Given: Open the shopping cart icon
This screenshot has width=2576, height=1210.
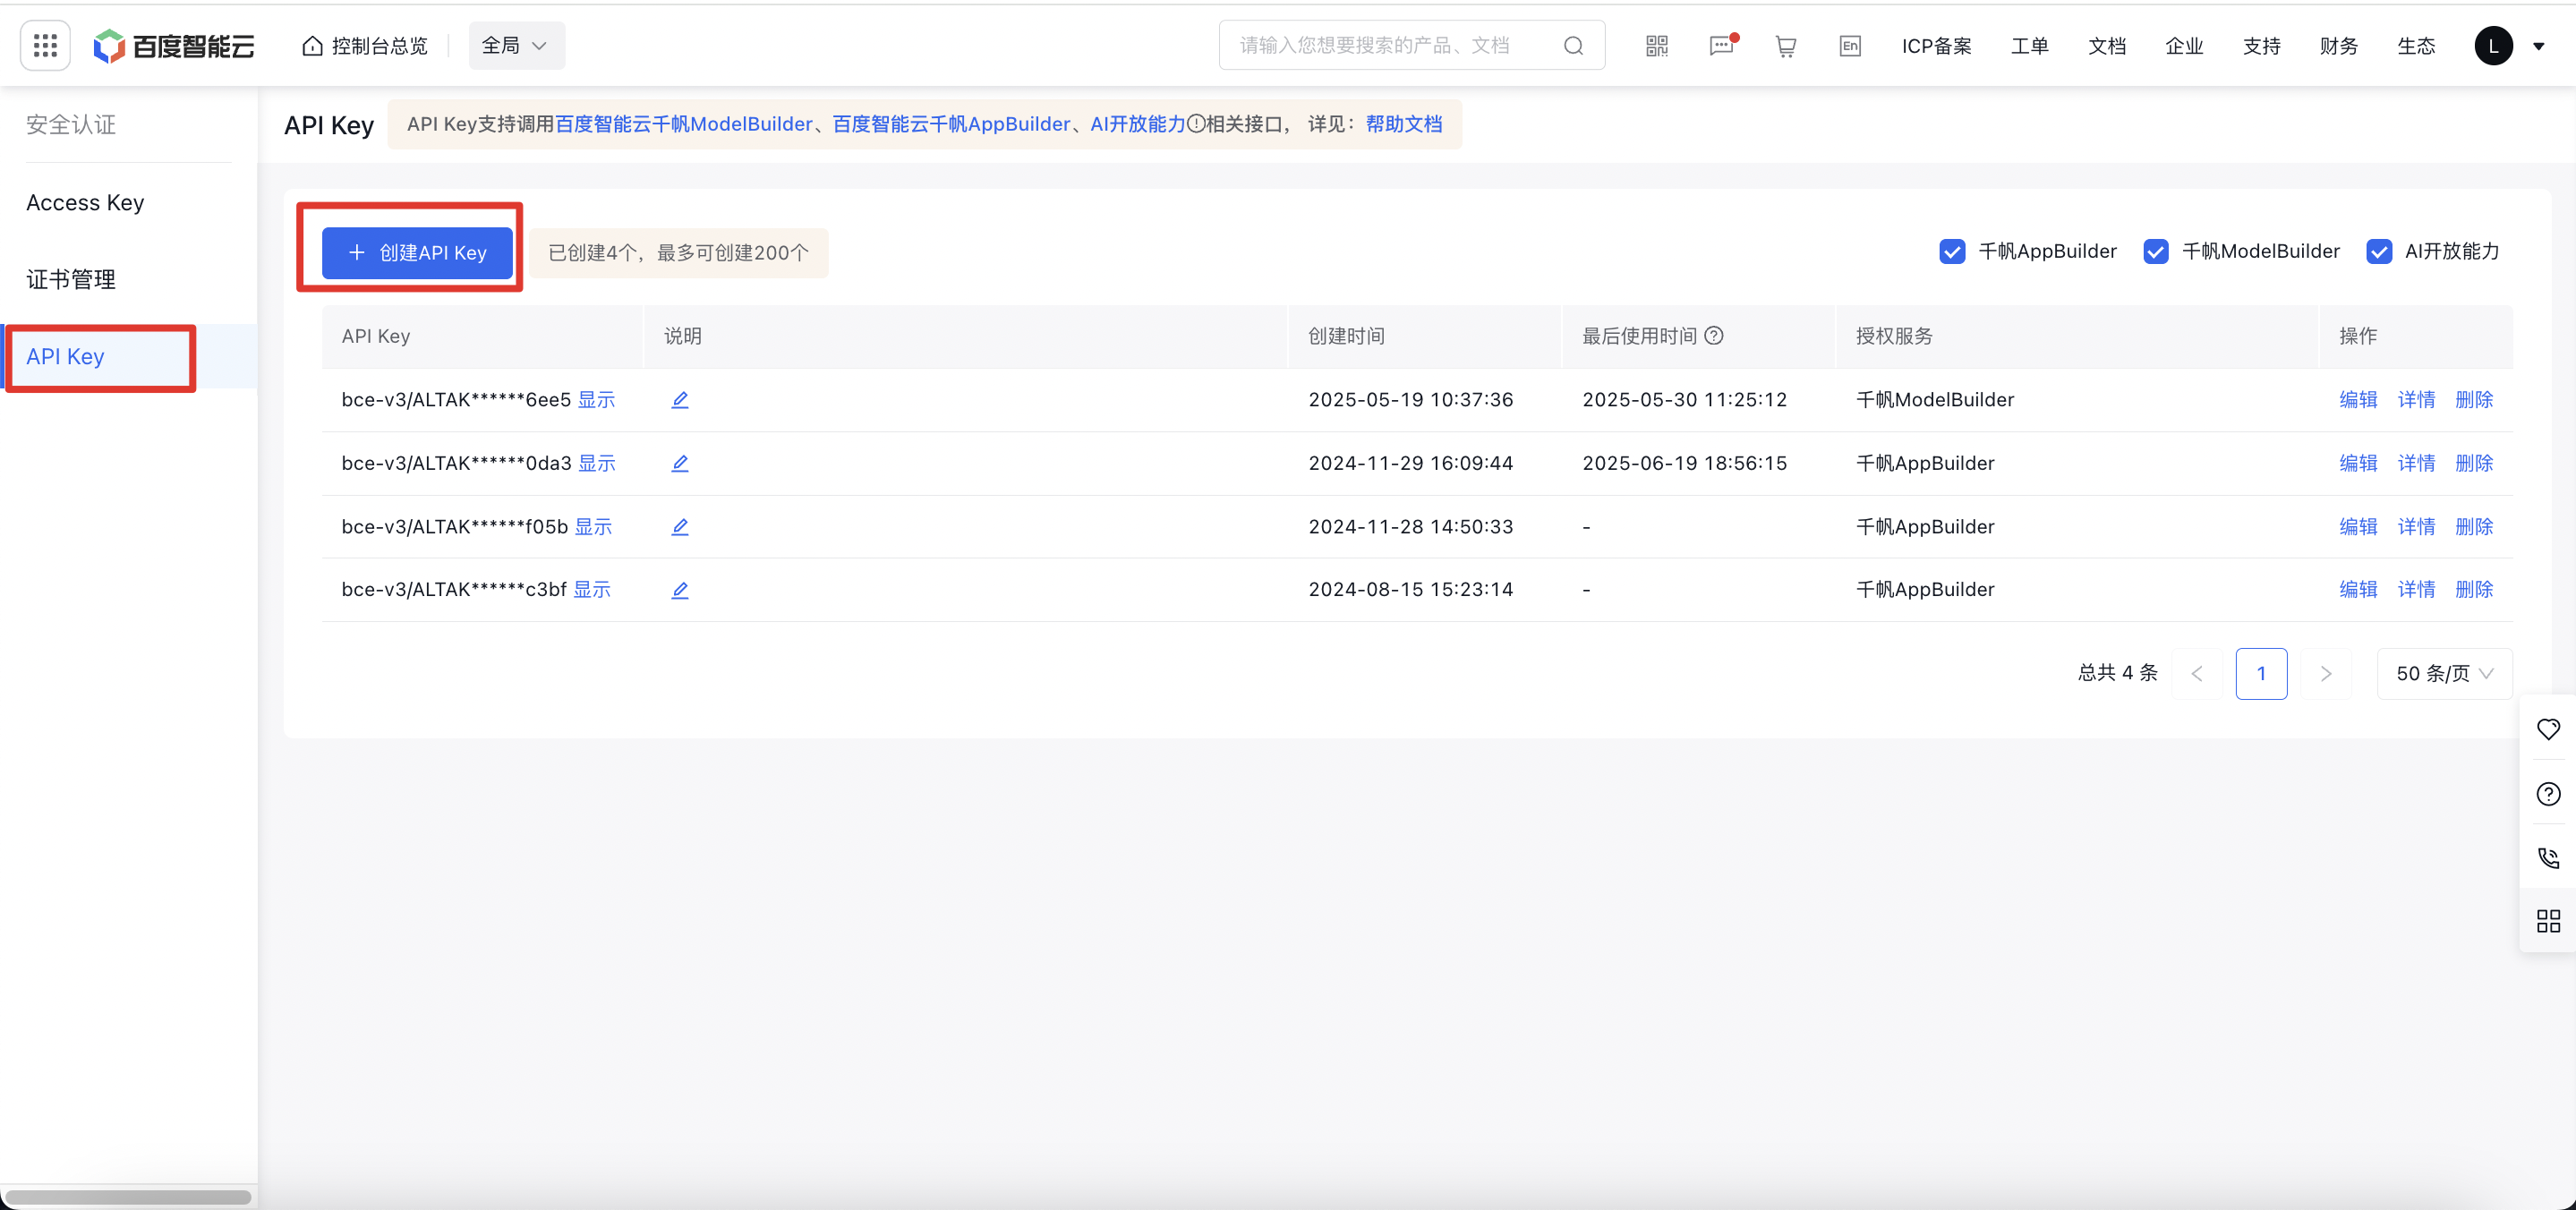Looking at the screenshot, I should pos(1786,46).
